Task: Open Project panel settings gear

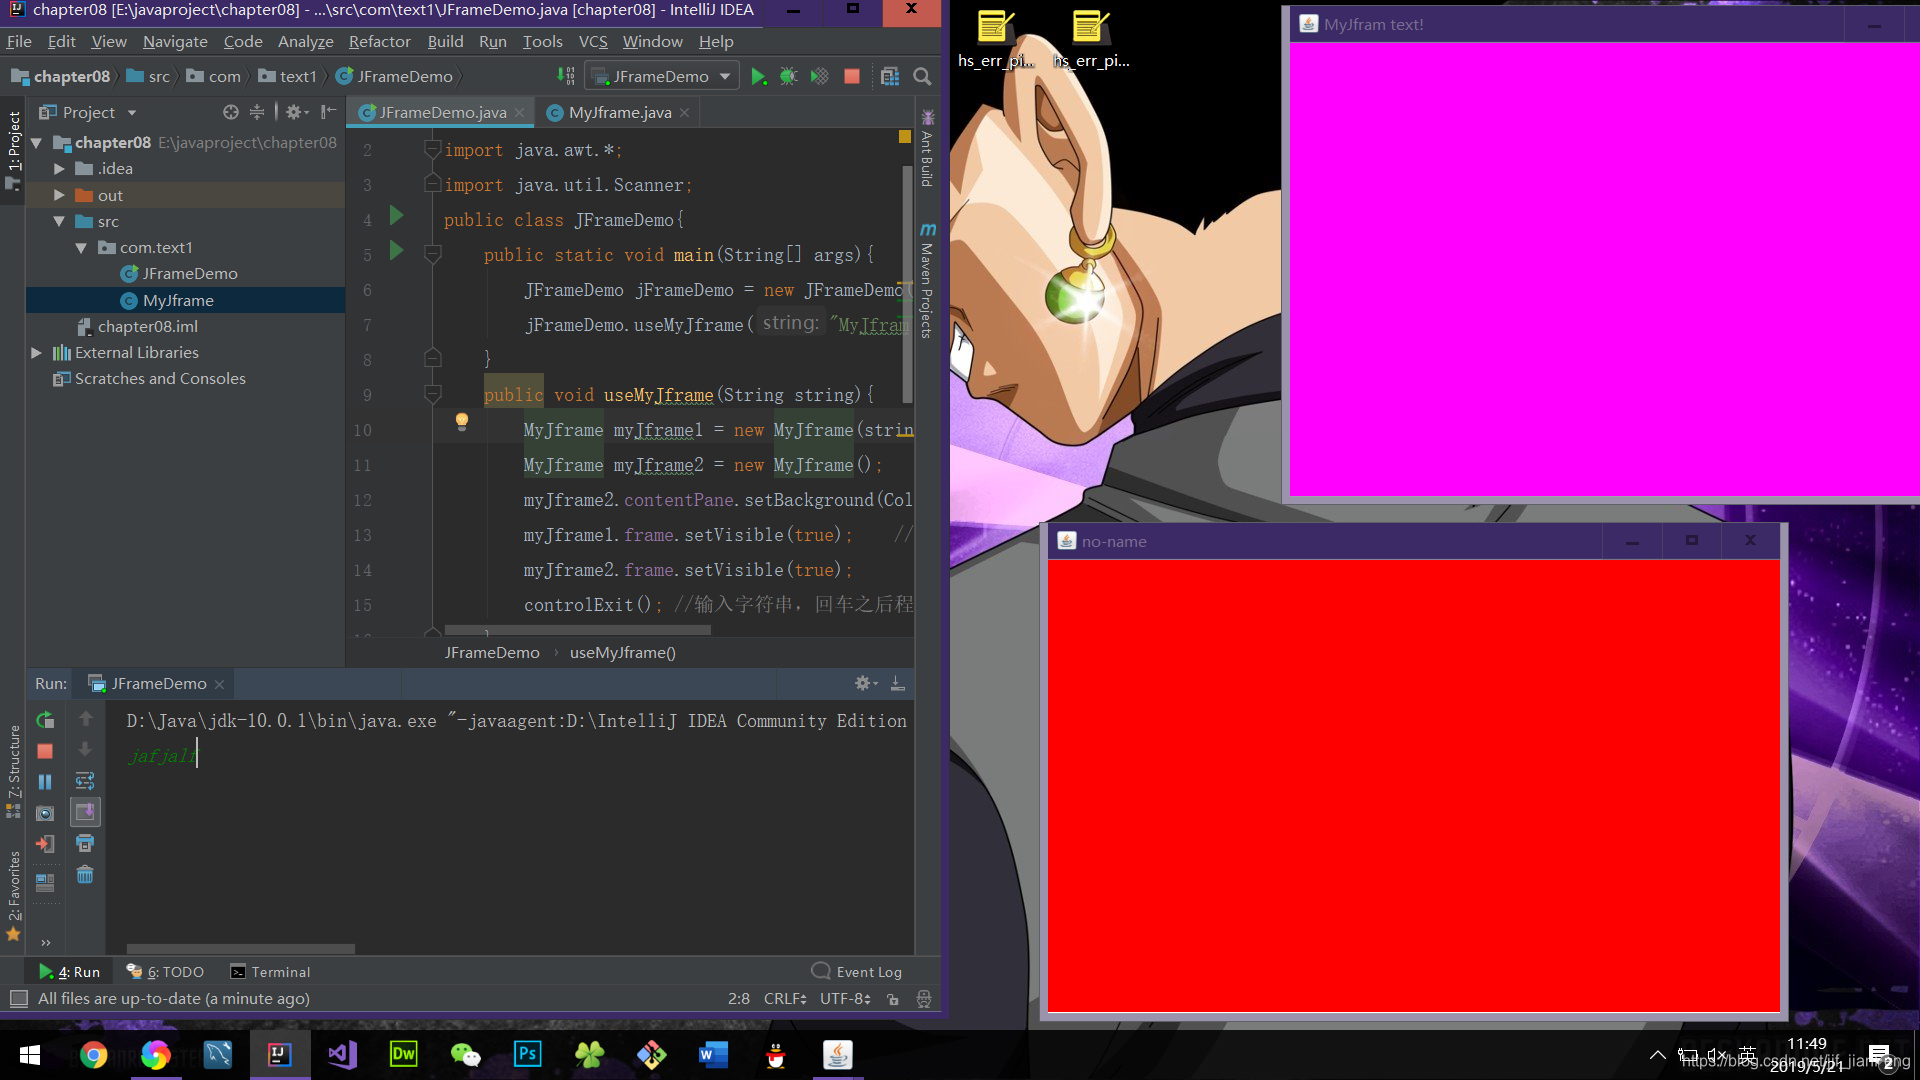Action: [296, 112]
